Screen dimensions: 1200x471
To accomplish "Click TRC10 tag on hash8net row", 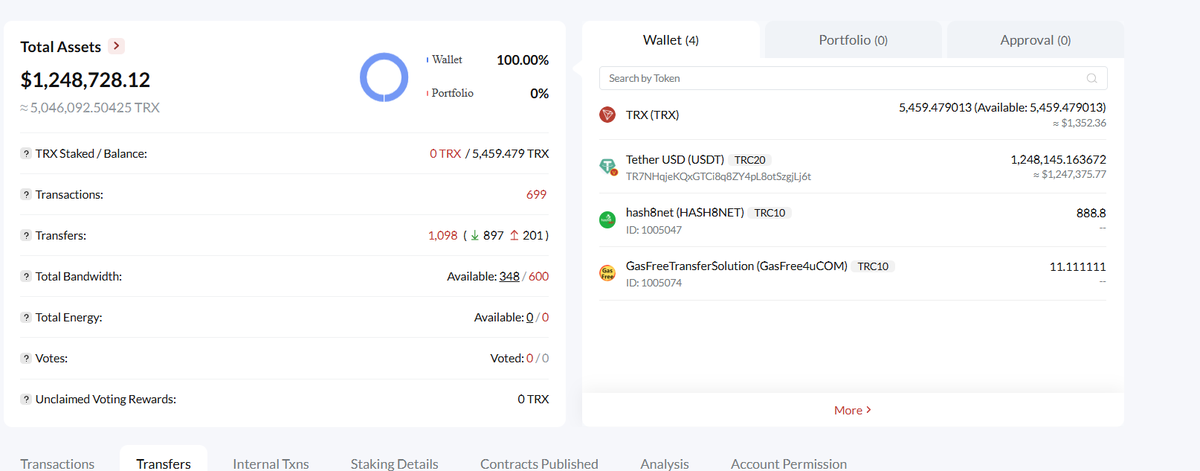I will coord(771,212).
